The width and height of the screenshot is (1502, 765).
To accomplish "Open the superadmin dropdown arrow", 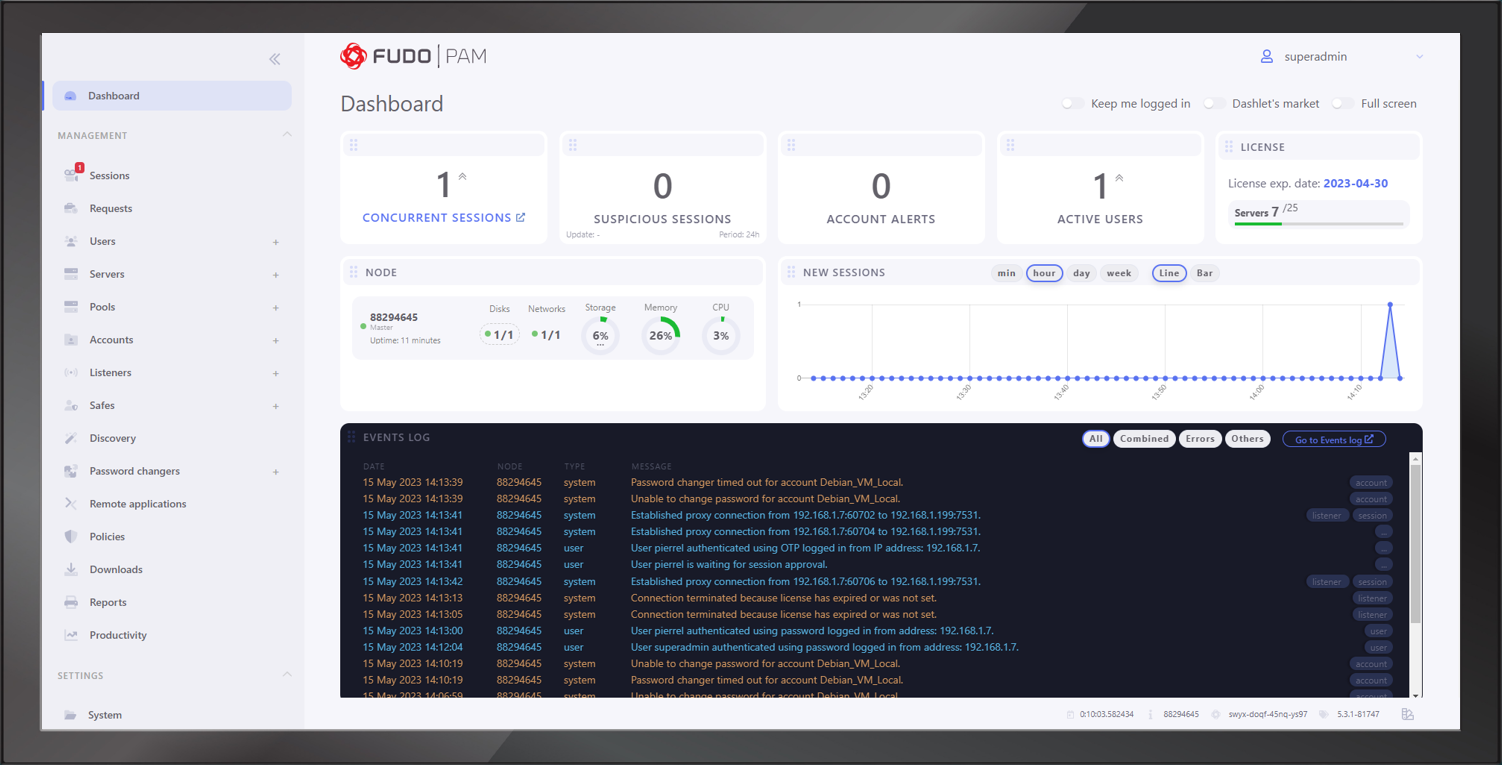I will tap(1419, 57).
